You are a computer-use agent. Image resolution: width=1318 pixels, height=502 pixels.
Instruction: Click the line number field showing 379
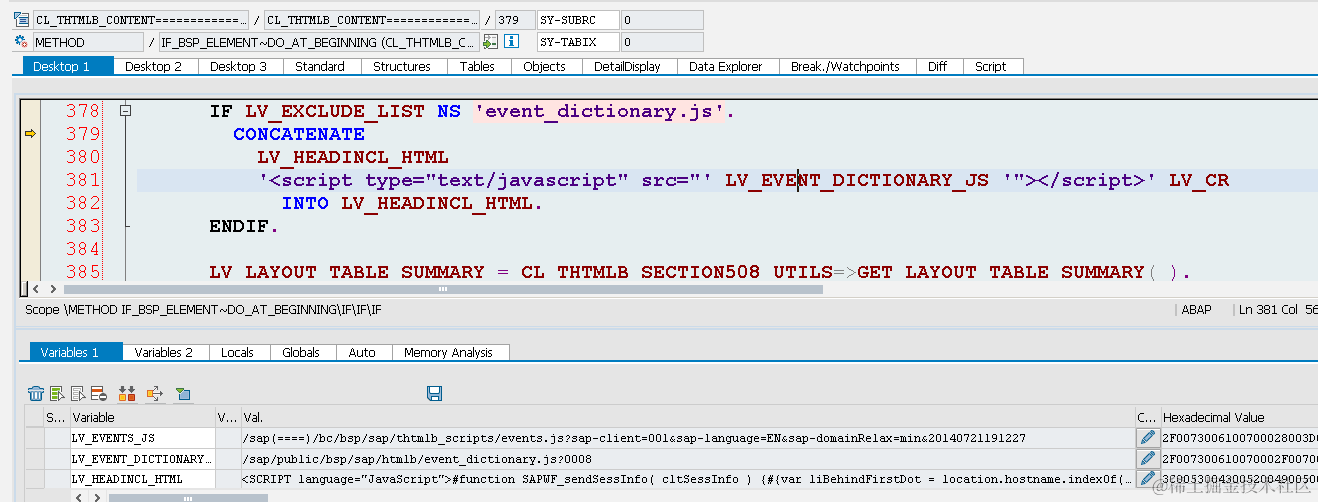513,19
